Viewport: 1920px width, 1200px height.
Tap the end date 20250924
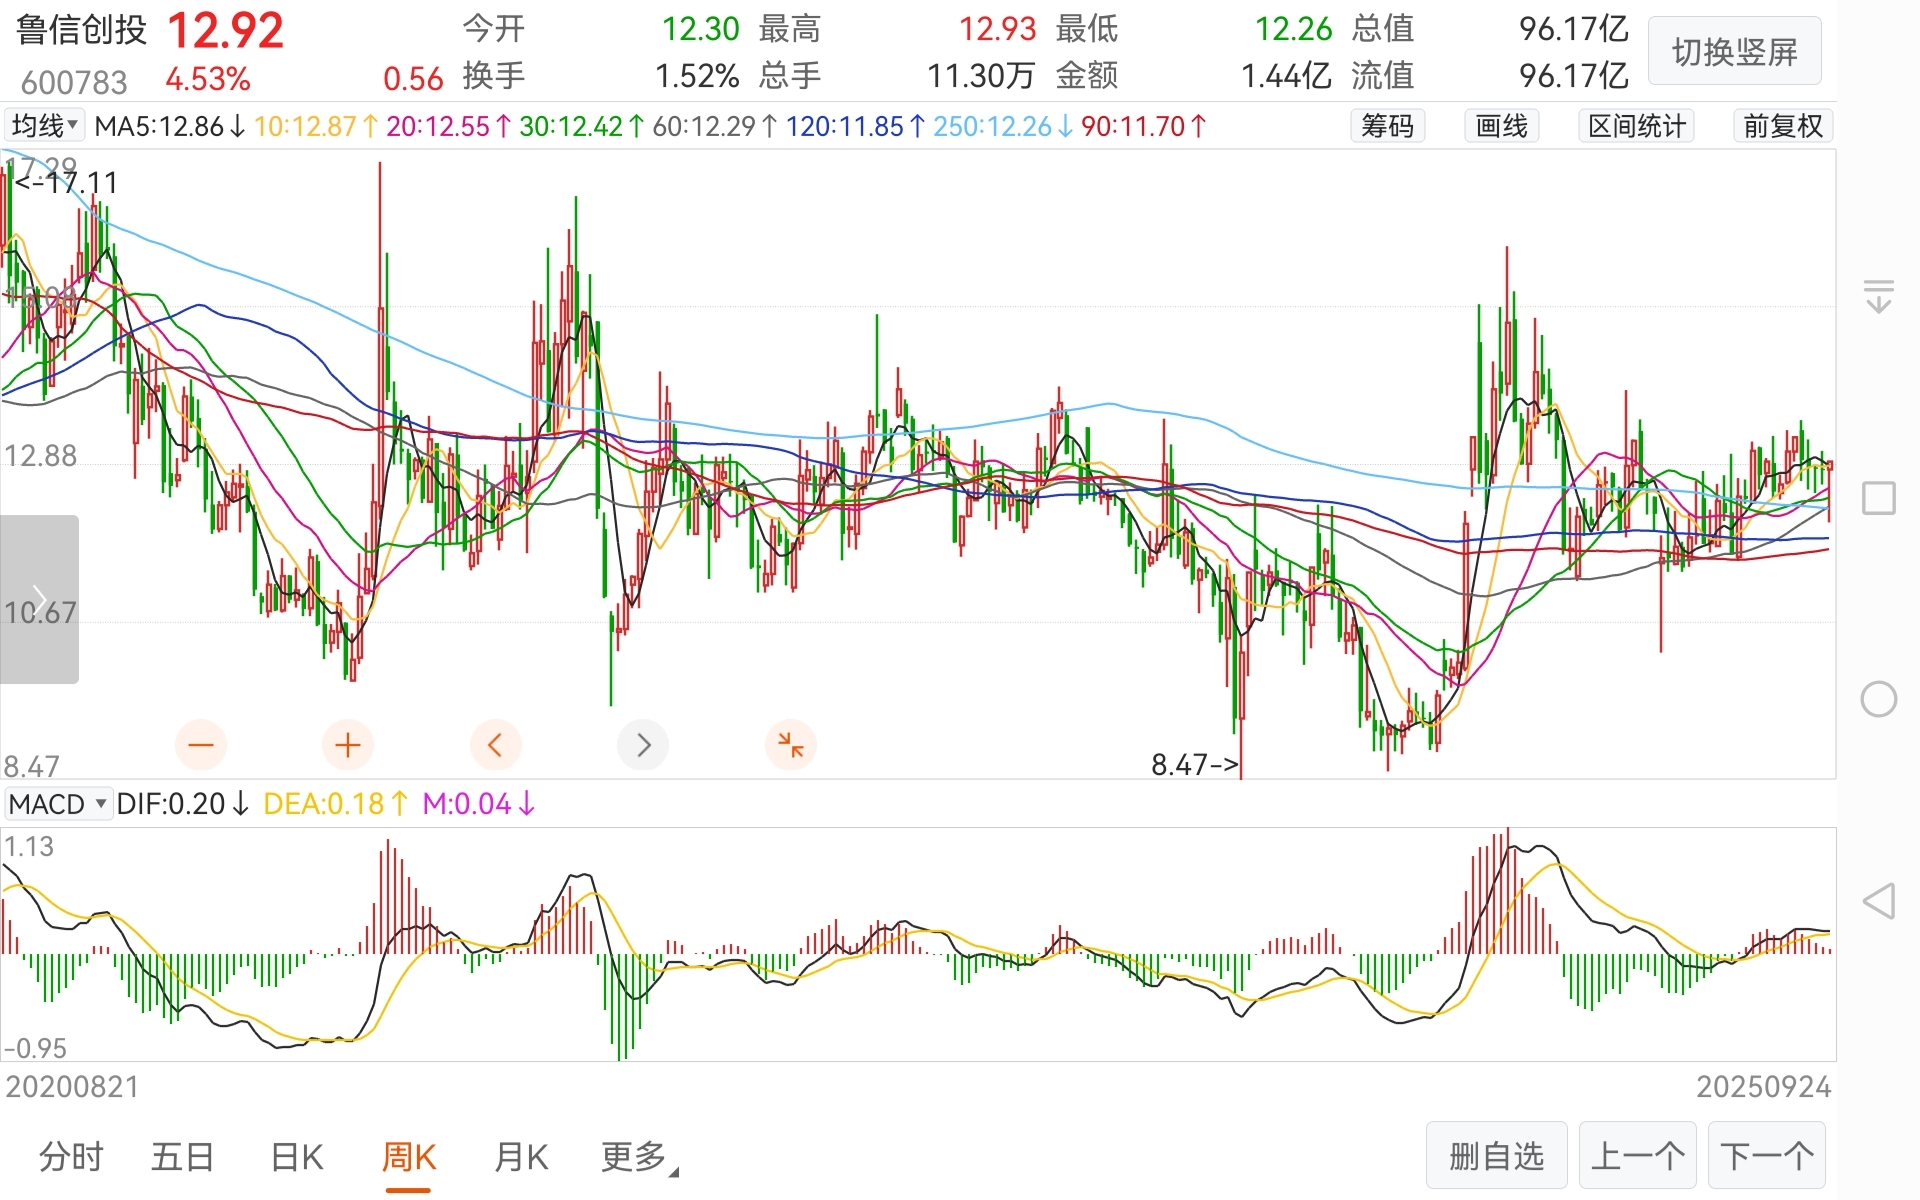[x=1763, y=1086]
